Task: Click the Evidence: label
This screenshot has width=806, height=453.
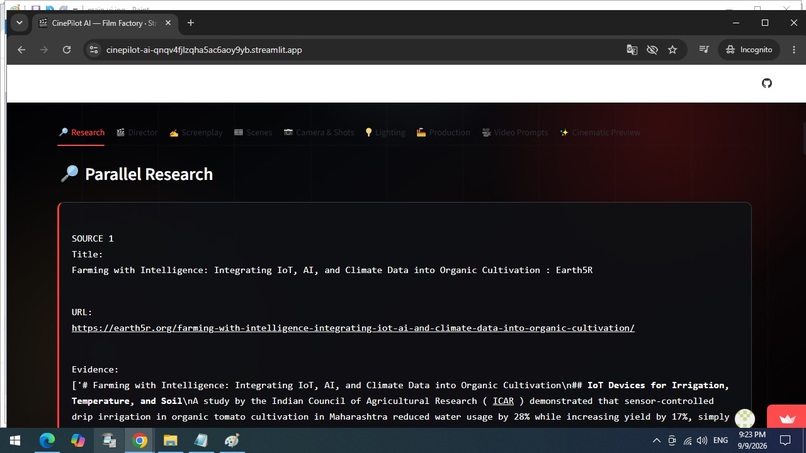Action: tap(95, 370)
